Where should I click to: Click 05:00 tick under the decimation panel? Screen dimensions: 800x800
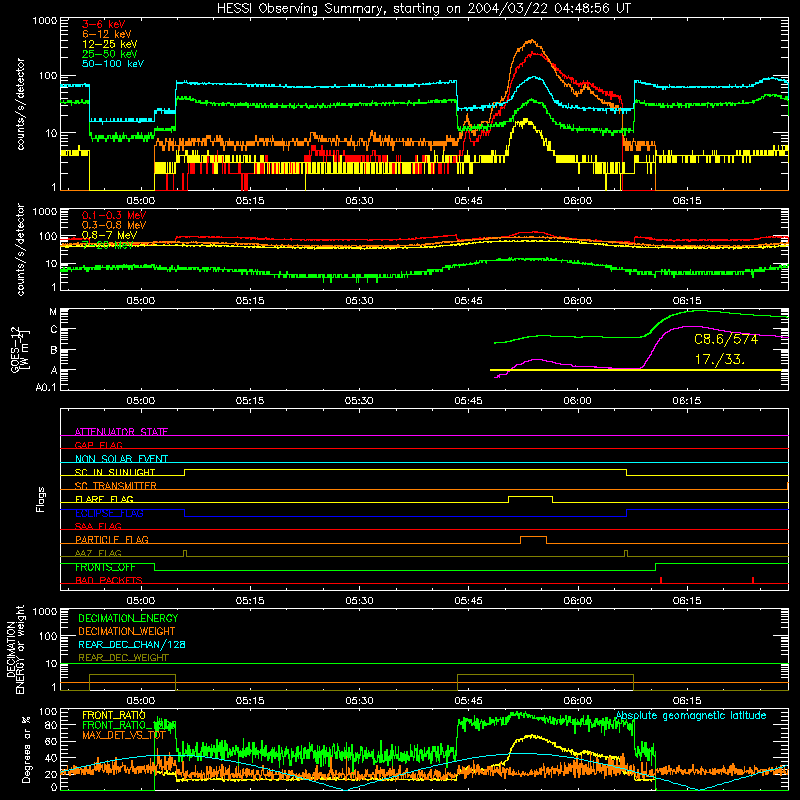tap(141, 701)
